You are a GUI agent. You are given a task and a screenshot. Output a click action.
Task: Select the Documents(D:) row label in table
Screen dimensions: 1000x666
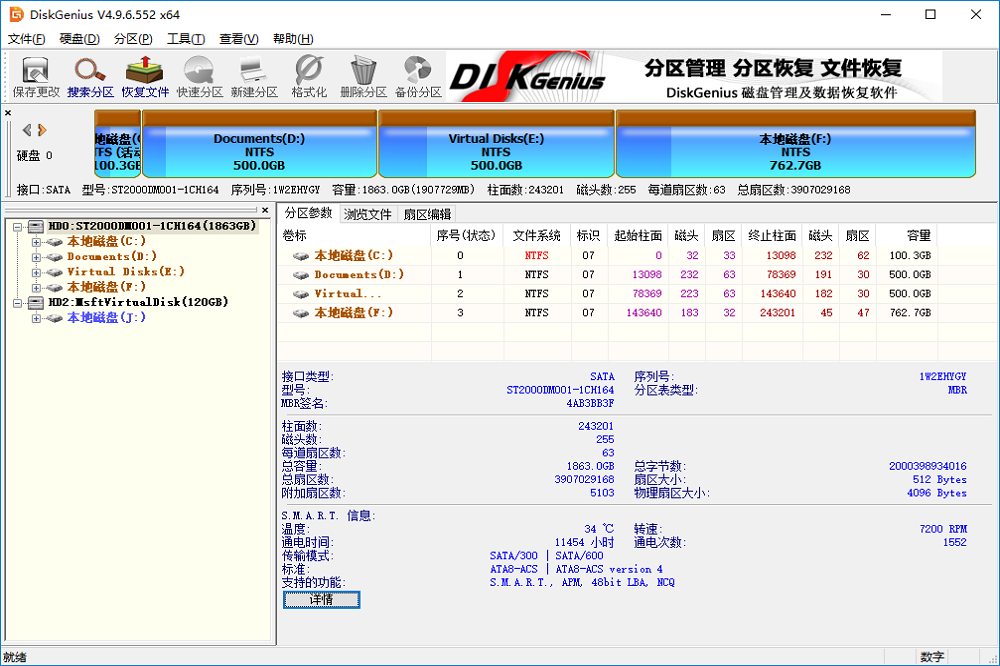coord(359,274)
